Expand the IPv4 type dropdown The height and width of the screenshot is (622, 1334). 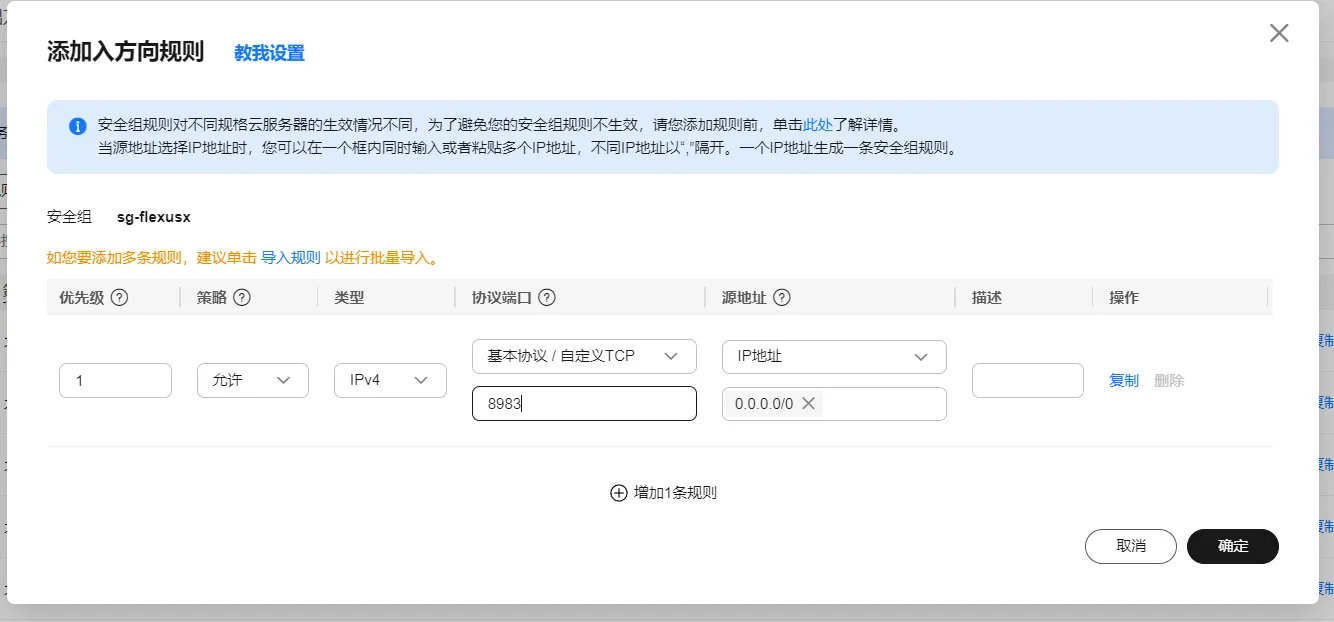[x=390, y=380]
